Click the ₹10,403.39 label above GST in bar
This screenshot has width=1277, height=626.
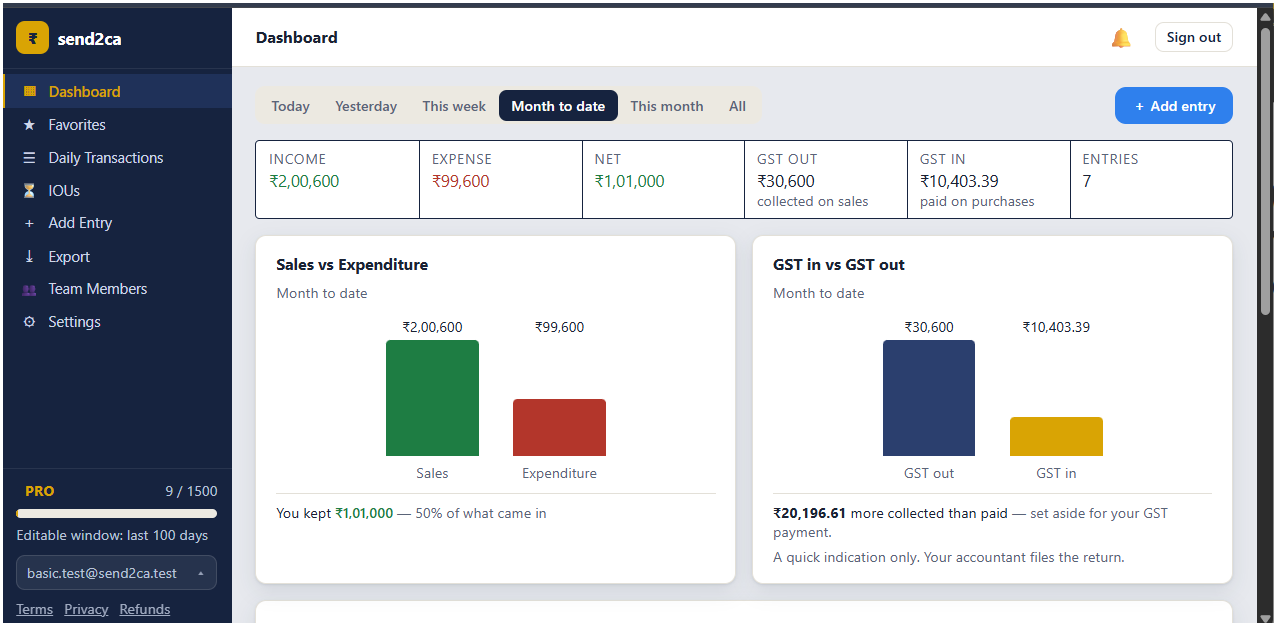1056,327
